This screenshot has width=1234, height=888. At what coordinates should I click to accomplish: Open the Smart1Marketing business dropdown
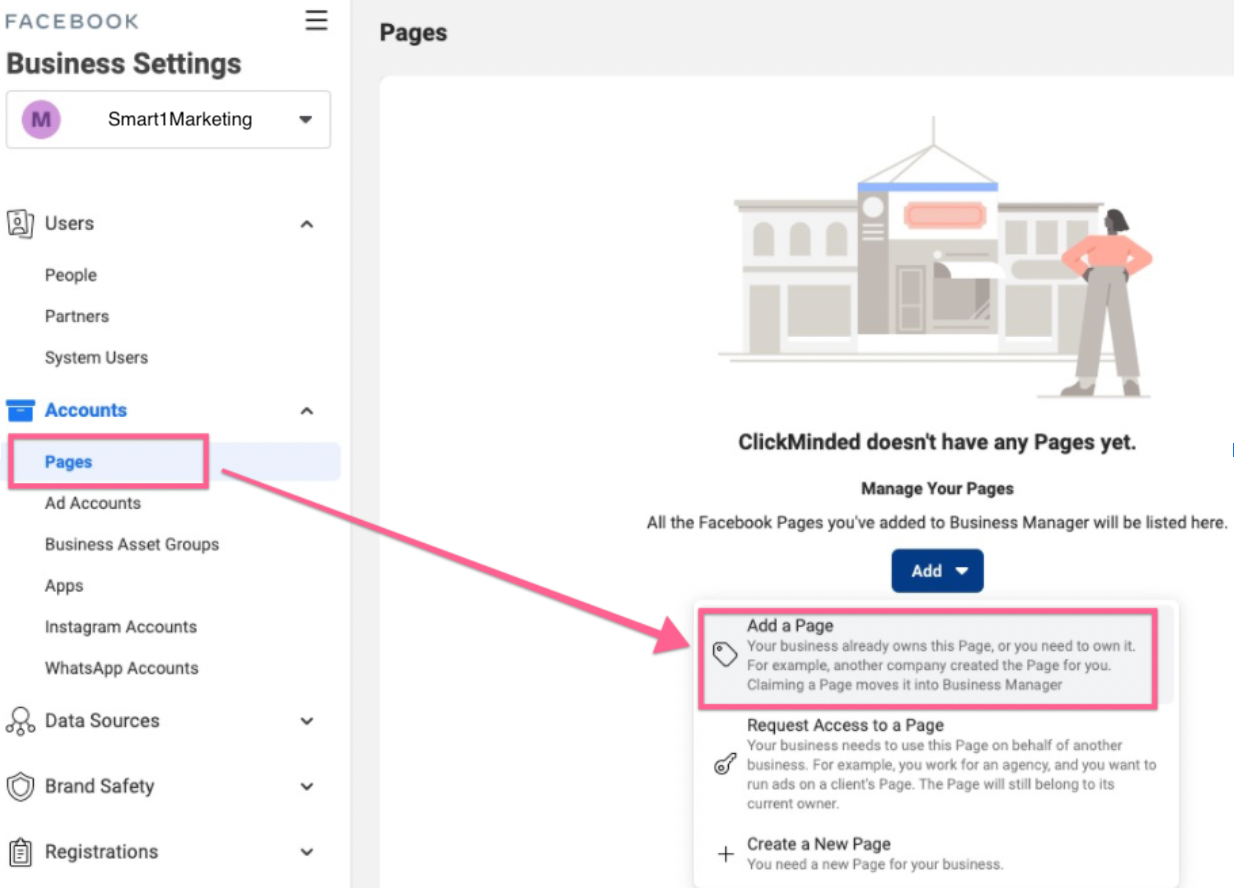305,120
